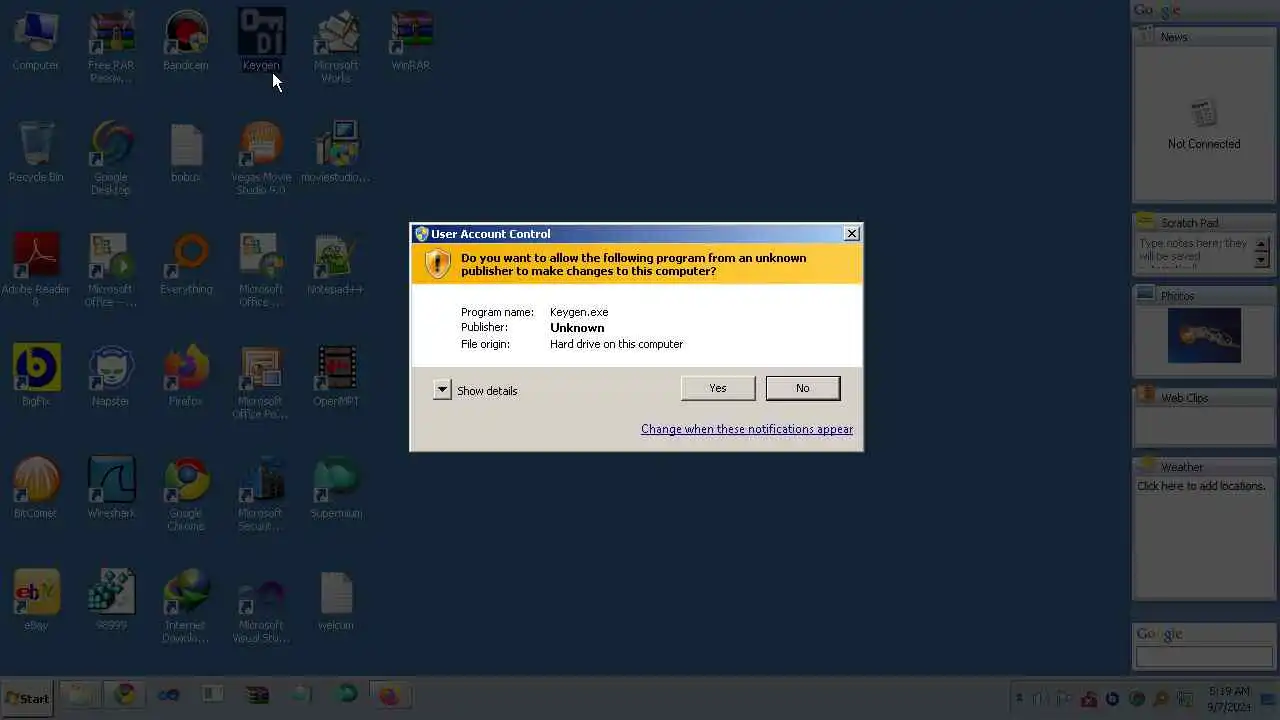Screen dimensions: 1280x720
Task: Click the Weather gadget header
Action: pyautogui.click(x=1204, y=467)
